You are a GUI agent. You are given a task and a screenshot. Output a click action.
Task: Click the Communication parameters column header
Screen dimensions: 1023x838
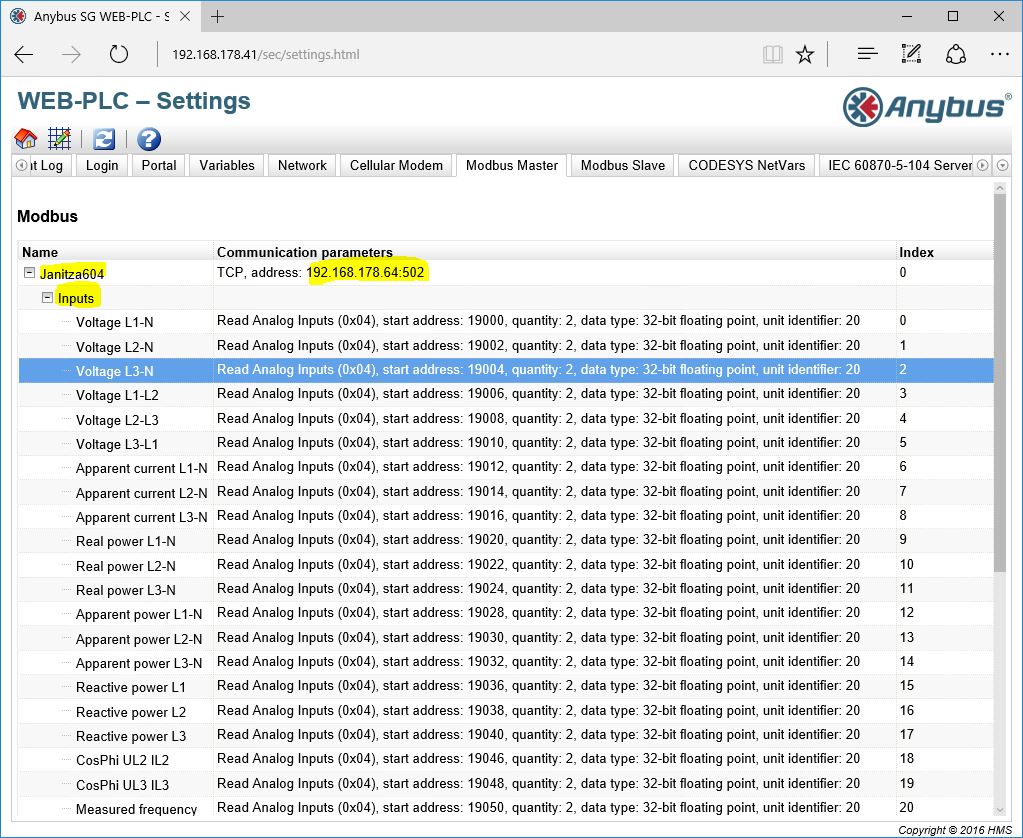pos(555,252)
